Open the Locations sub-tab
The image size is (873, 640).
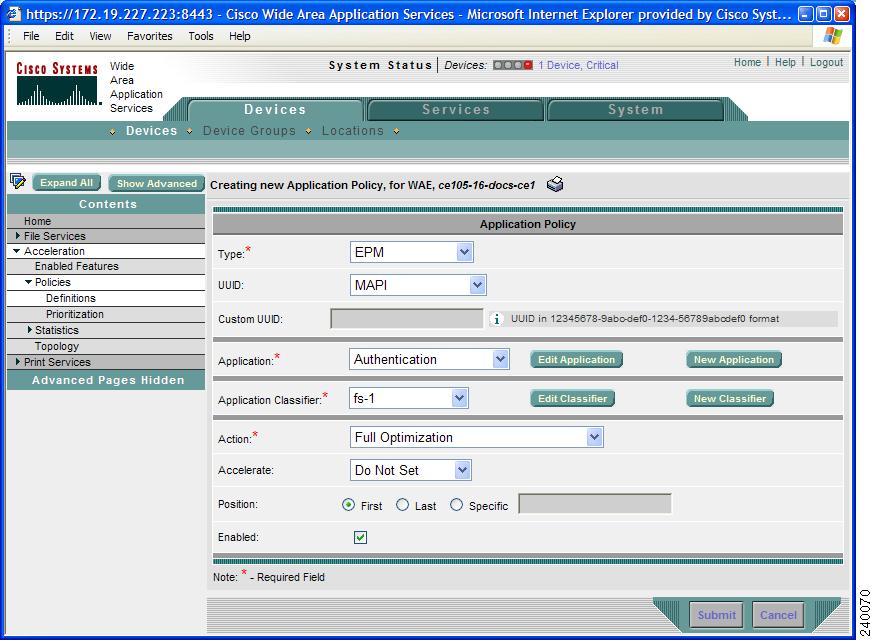pyautogui.click(x=353, y=131)
